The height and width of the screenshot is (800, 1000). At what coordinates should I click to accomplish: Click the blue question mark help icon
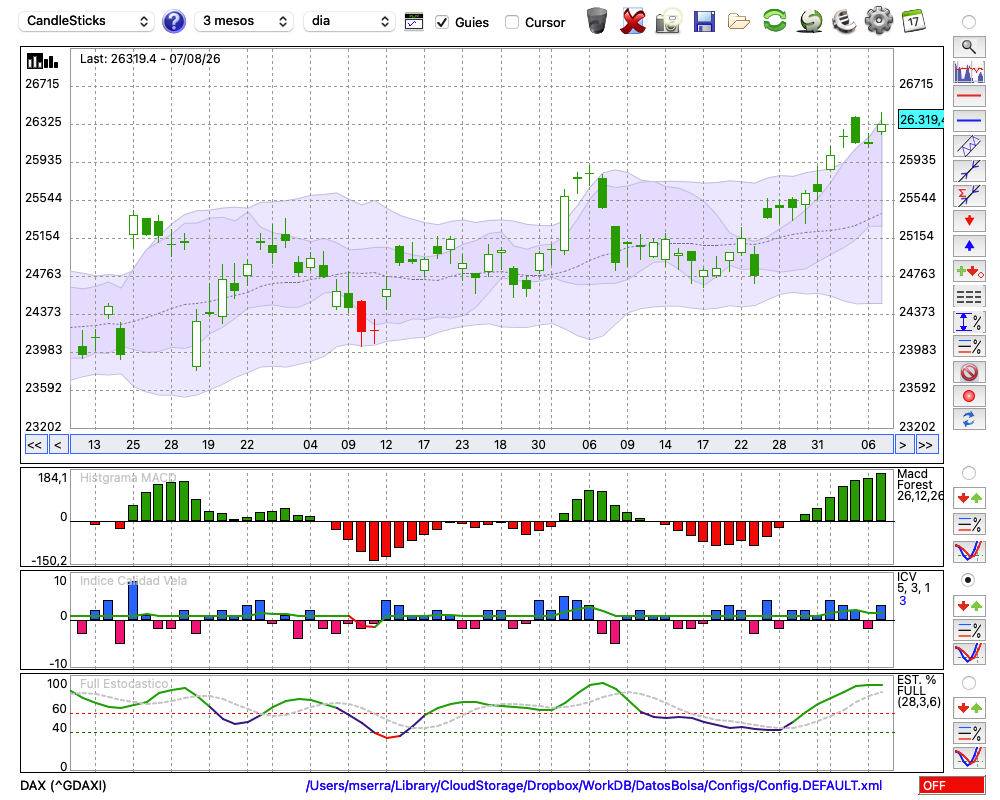pyautogui.click(x=173, y=22)
